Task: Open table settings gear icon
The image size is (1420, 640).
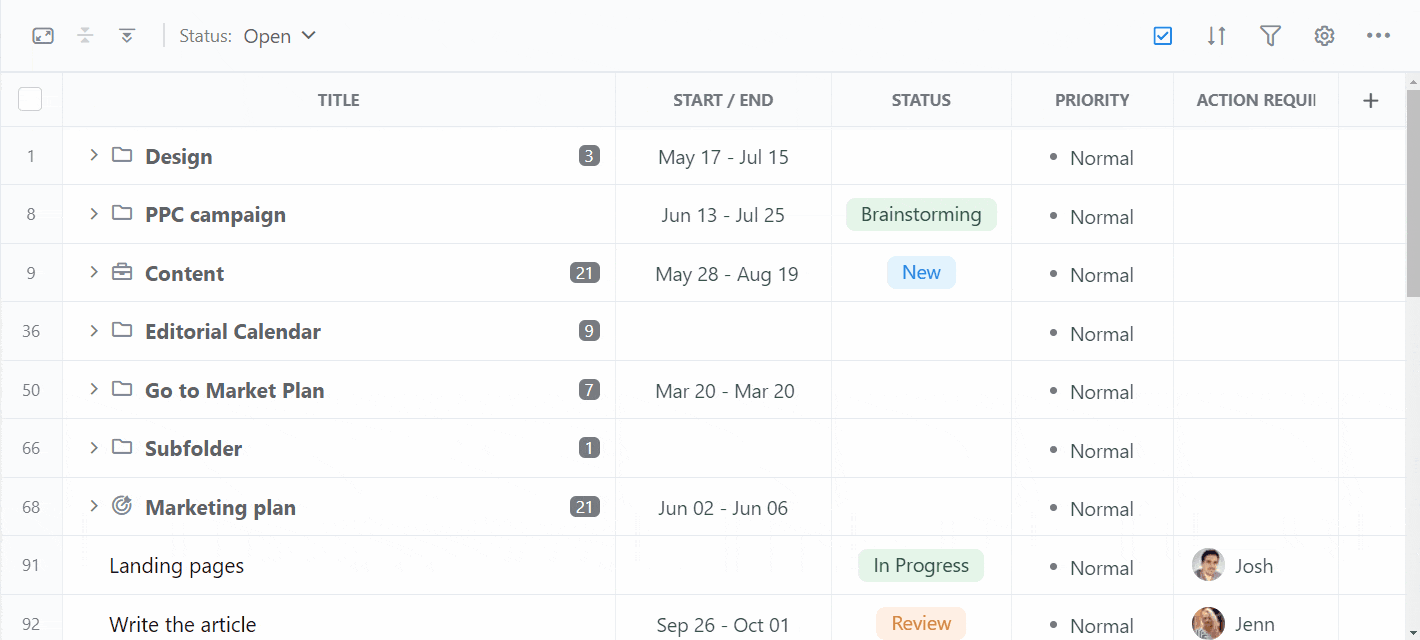Action: point(1324,36)
